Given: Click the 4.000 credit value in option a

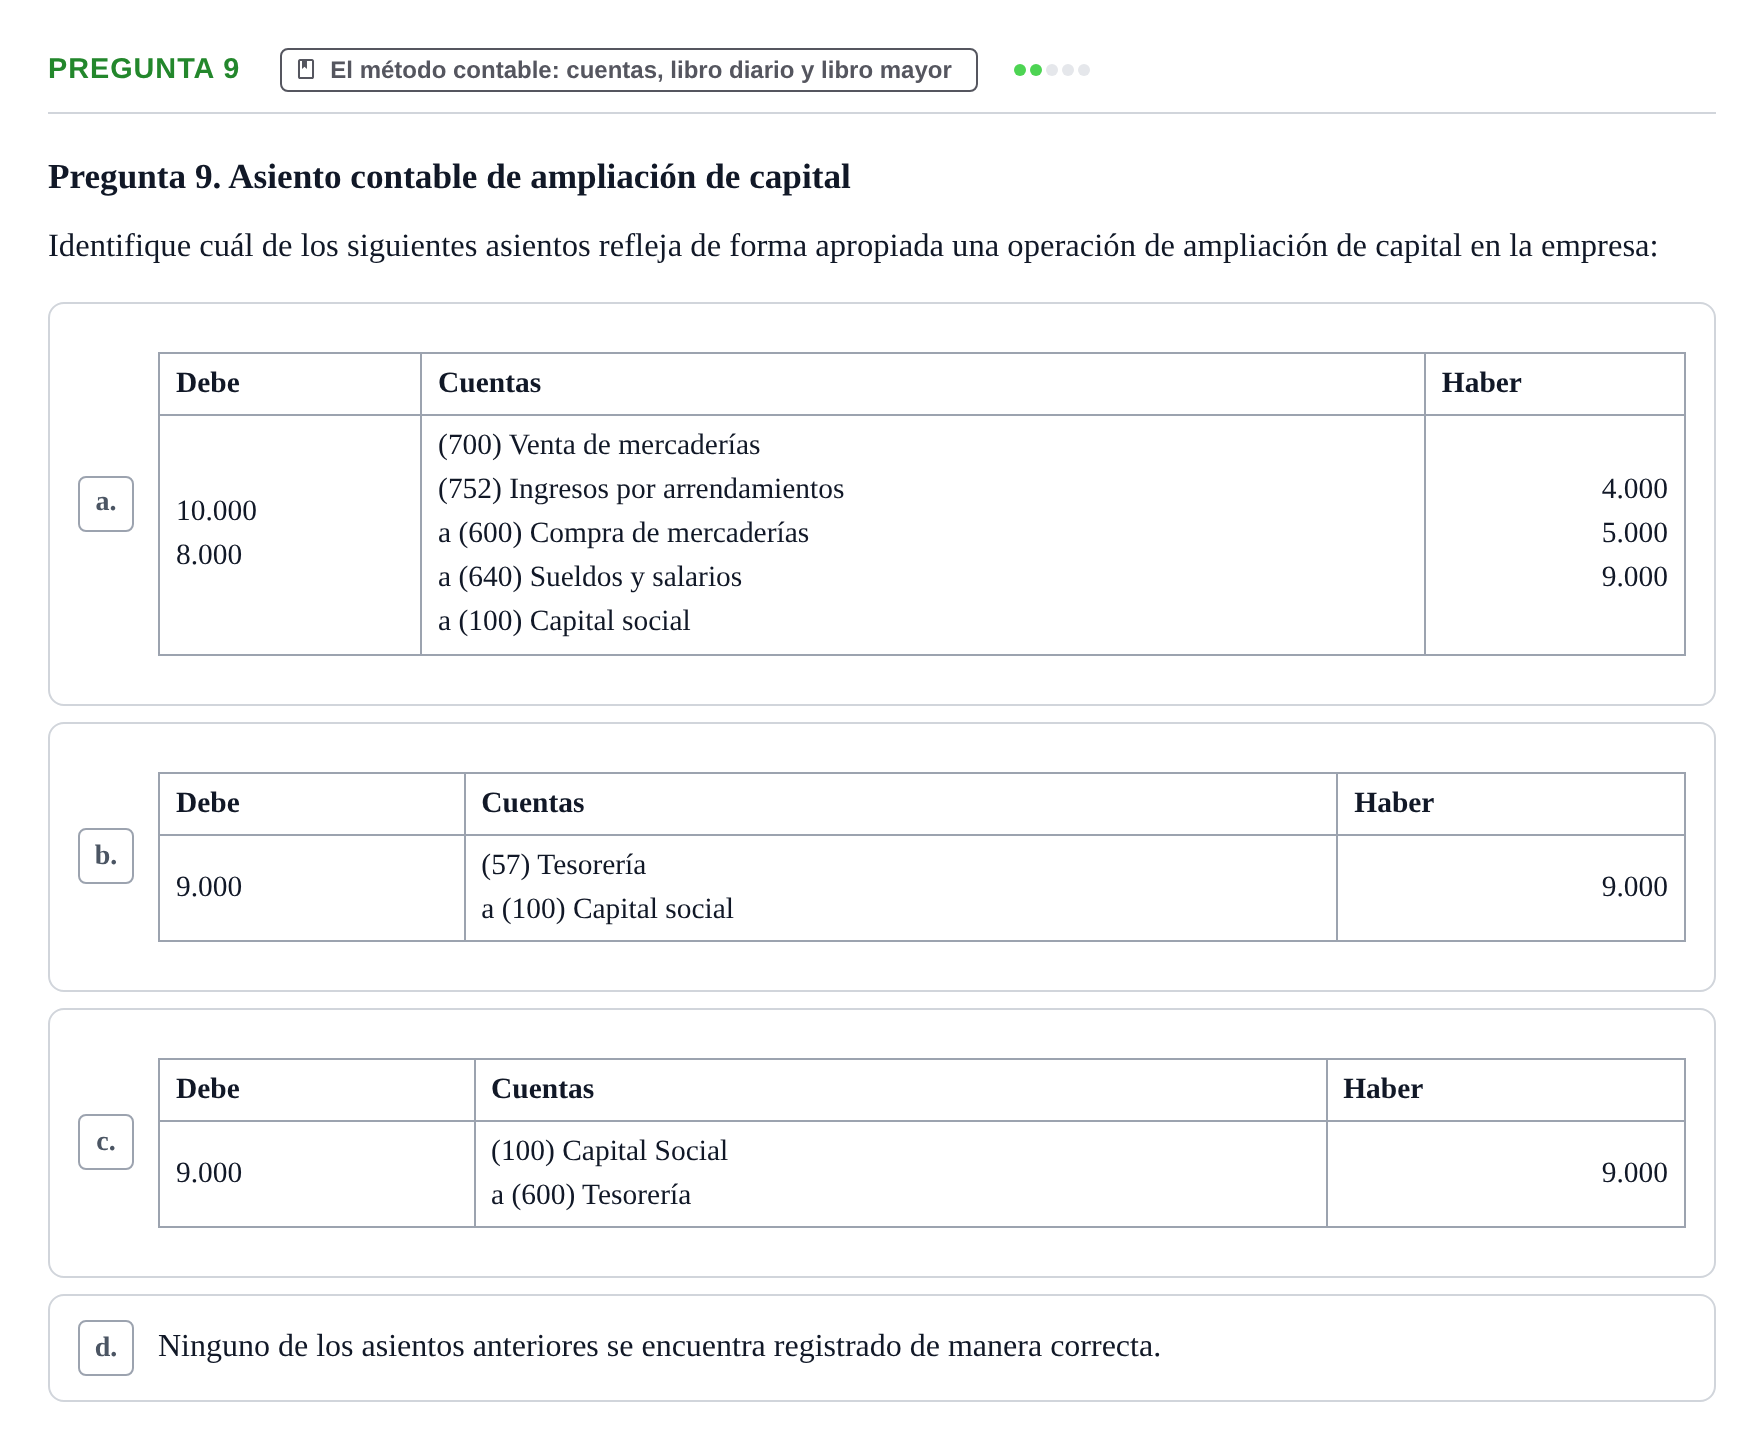Looking at the screenshot, I should coord(1634,489).
